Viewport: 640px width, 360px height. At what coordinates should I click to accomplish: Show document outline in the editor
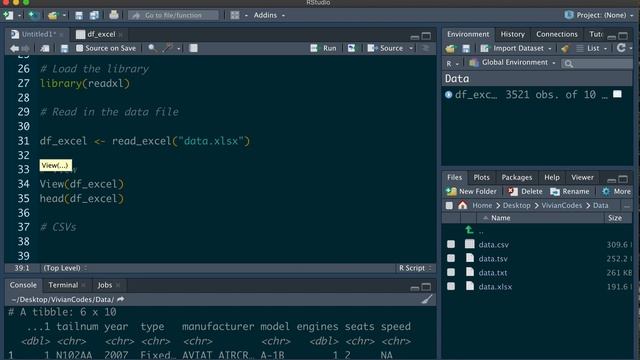[x=426, y=48]
